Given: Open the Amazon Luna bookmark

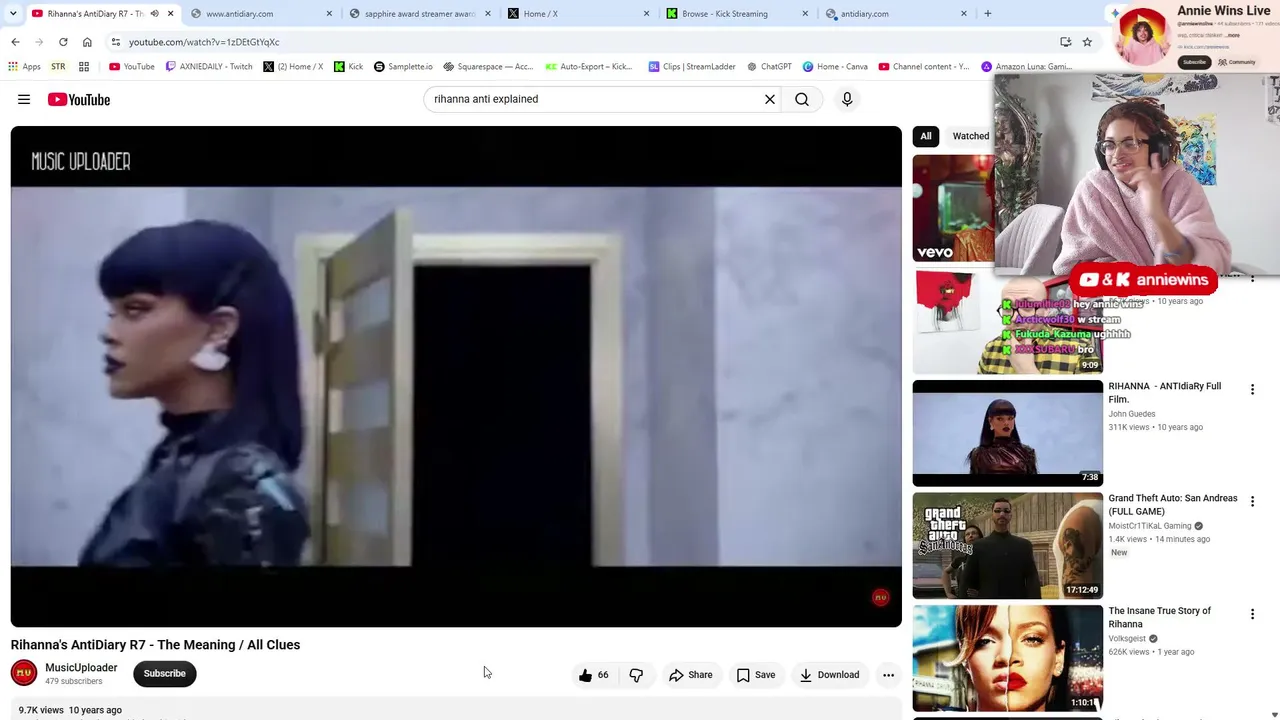Looking at the screenshot, I should point(1027,67).
